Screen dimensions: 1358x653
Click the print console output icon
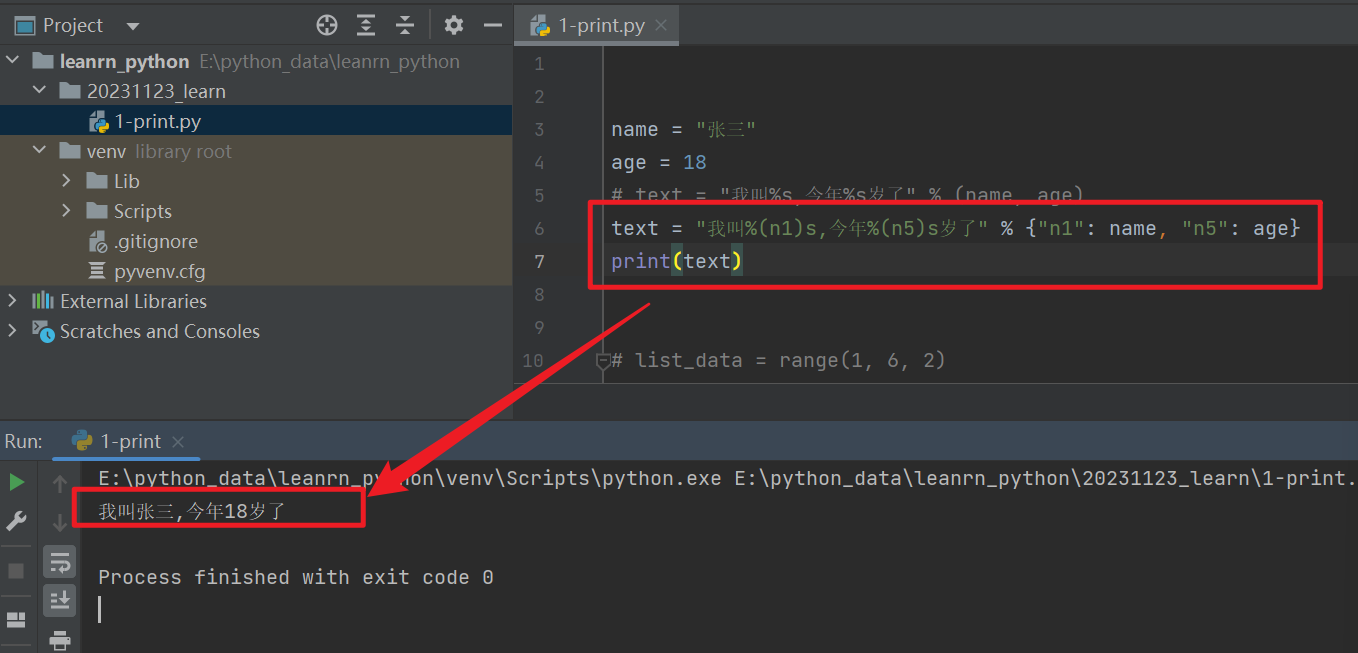coord(60,640)
